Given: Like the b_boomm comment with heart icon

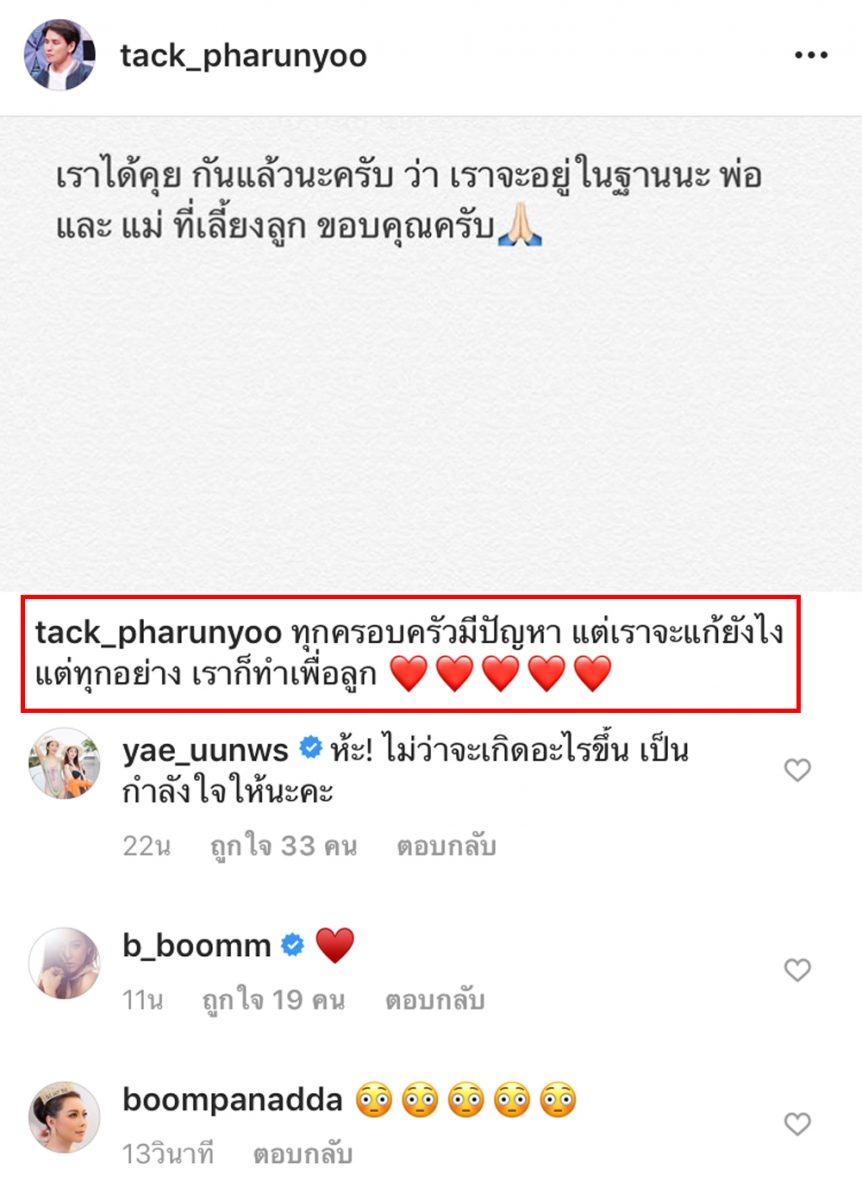Looking at the screenshot, I should (x=797, y=970).
